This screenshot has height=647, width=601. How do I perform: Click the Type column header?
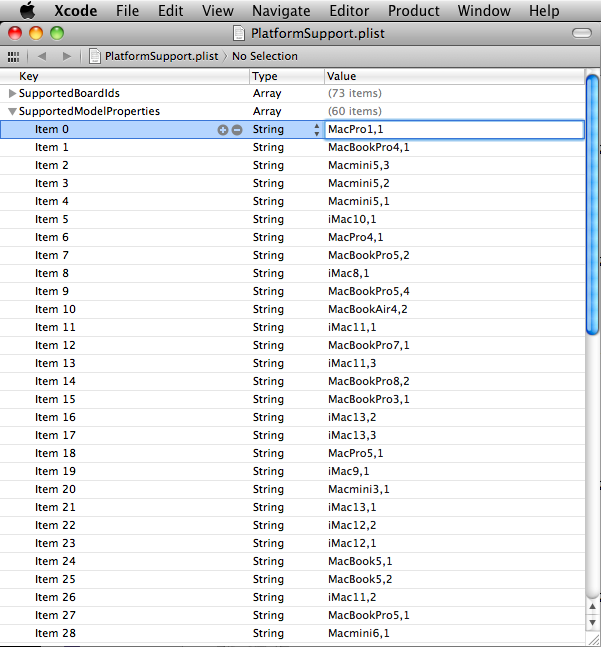(x=287, y=76)
